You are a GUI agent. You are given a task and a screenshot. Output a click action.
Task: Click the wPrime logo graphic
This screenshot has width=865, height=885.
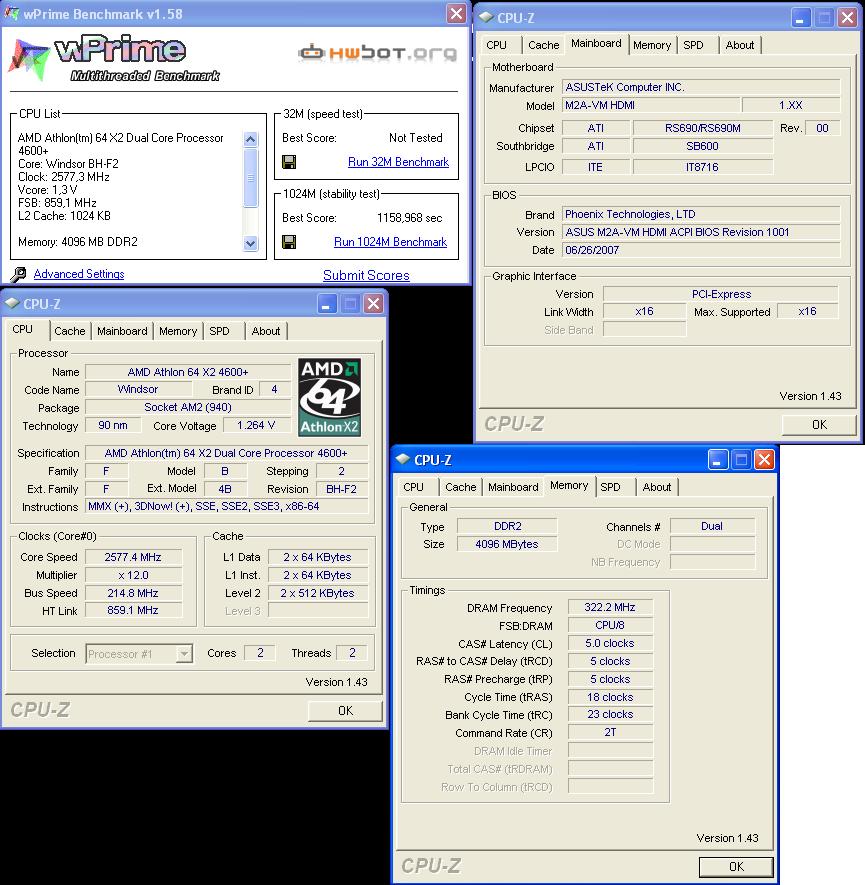(x=116, y=57)
